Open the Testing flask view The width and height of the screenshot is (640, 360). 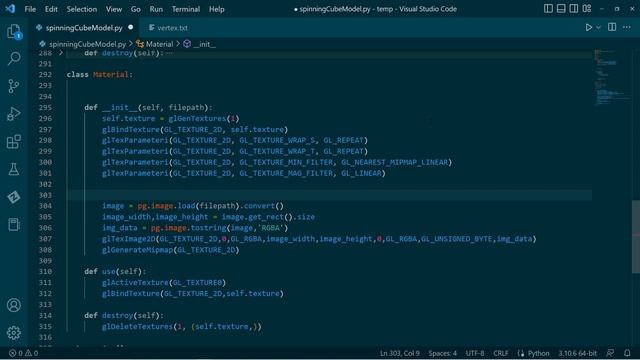tap(13, 169)
